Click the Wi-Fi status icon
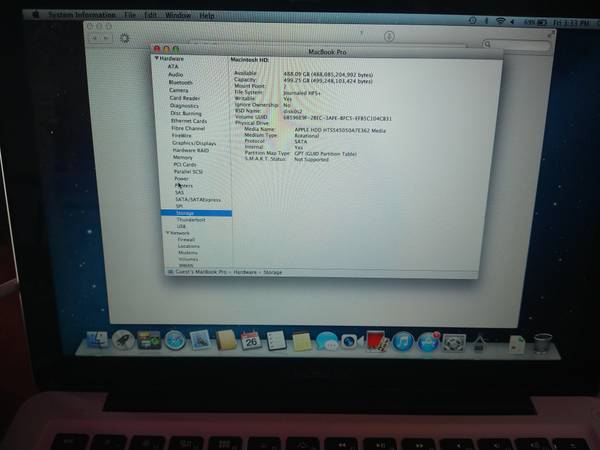 pyautogui.click(x=500, y=19)
